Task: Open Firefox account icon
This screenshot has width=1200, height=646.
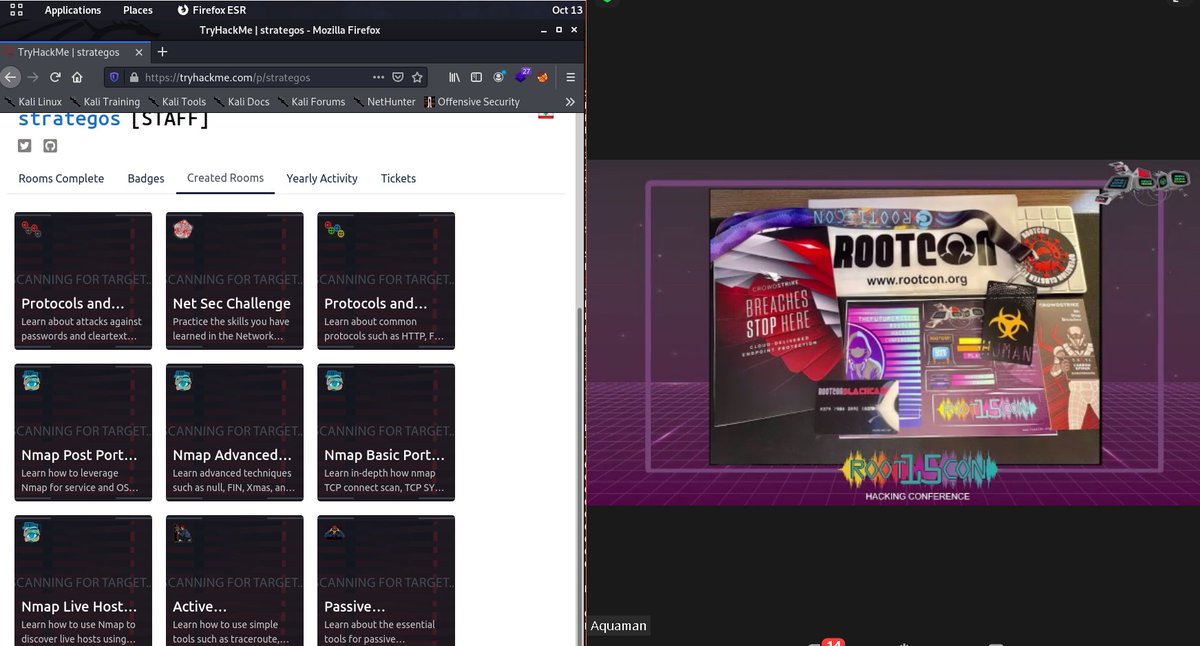Action: (x=499, y=77)
